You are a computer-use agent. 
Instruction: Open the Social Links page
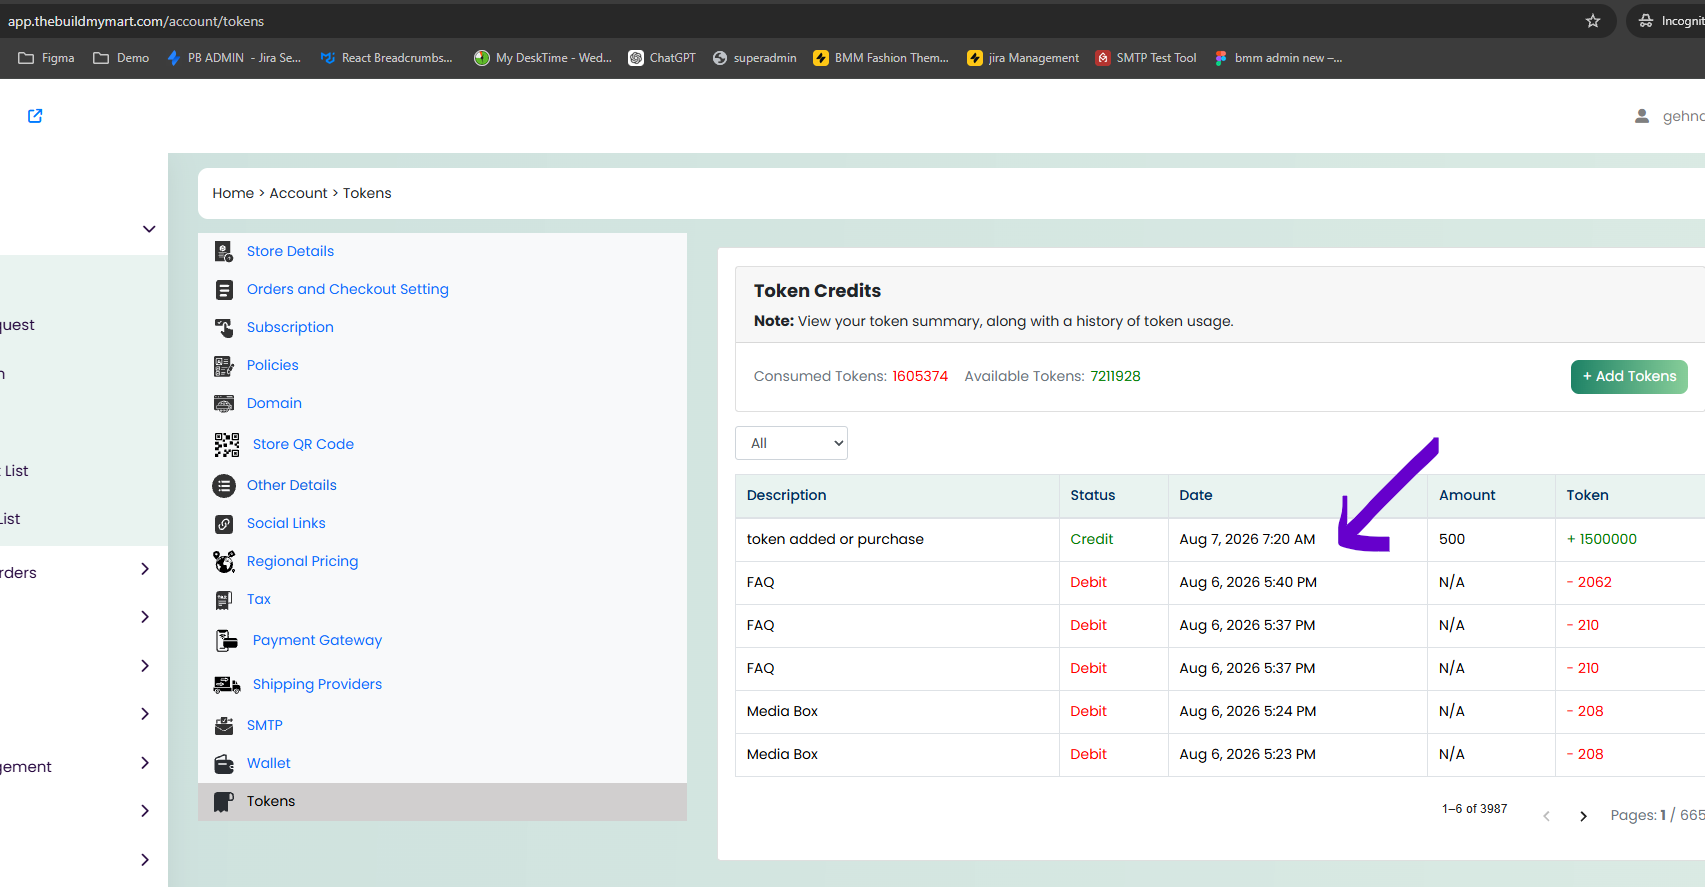click(x=286, y=523)
